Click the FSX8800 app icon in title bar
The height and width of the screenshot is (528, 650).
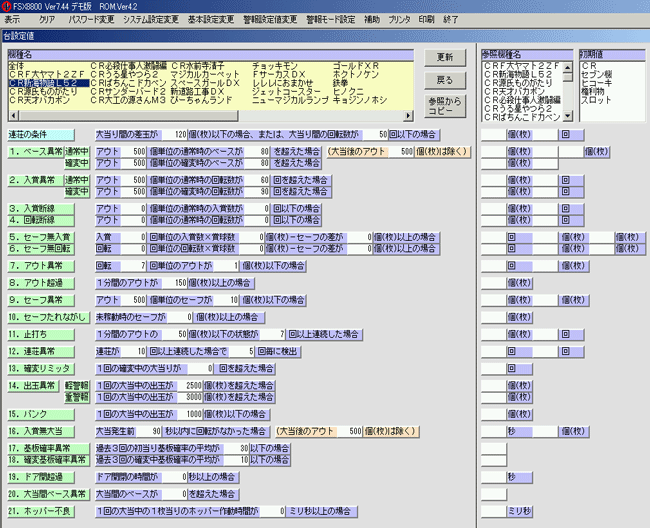pos(6,6)
